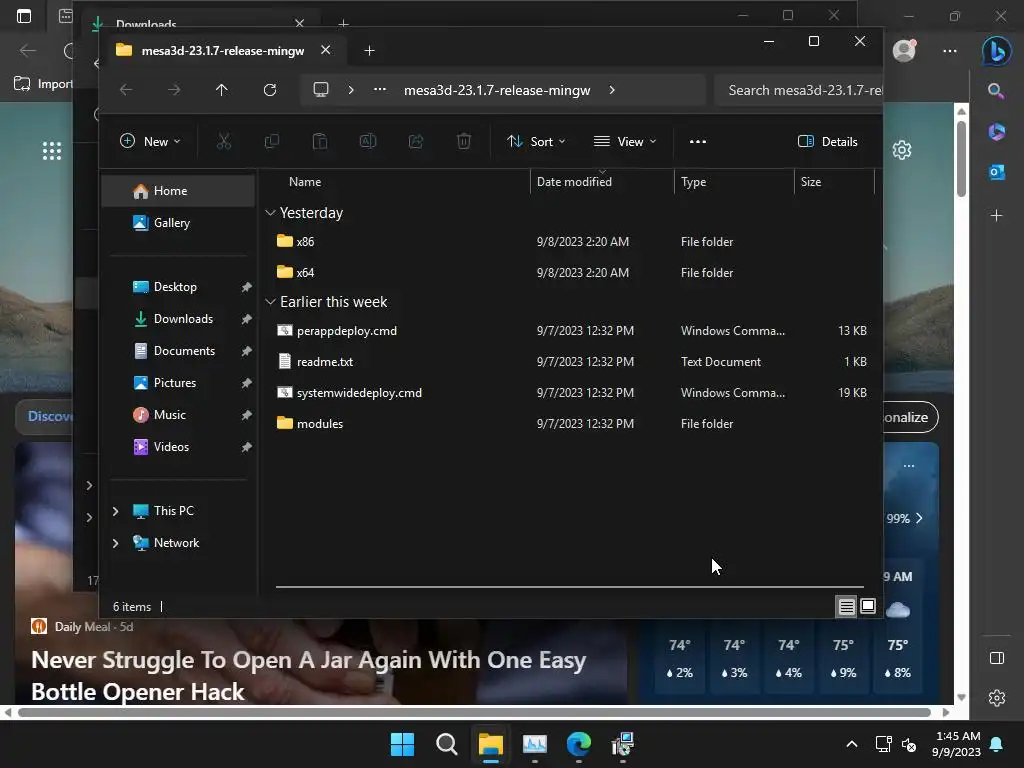Click the Copy icon in Explorer toolbar

[272, 141]
